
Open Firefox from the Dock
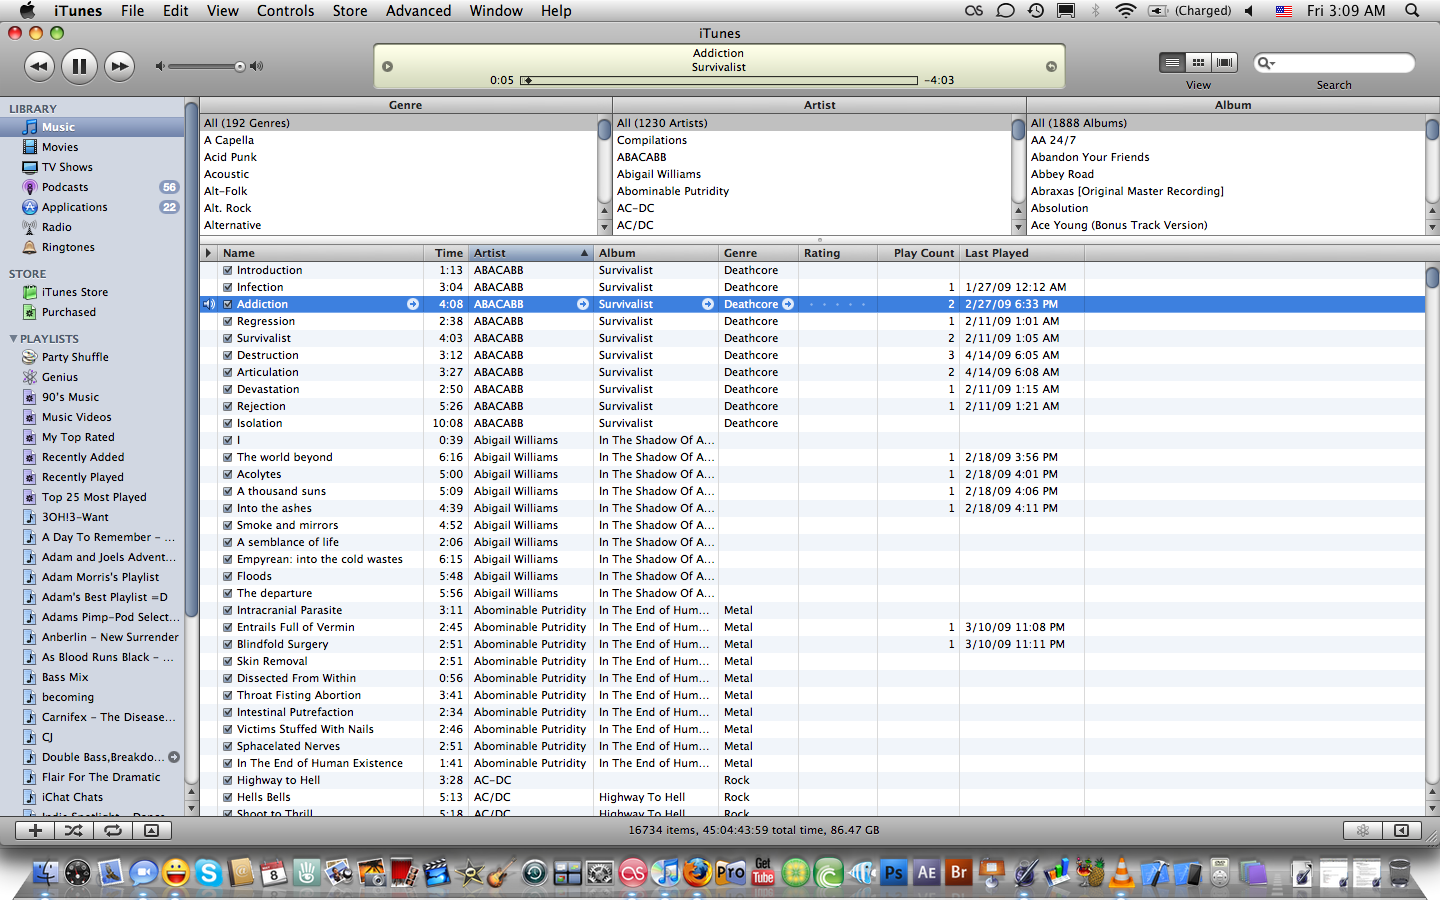pyautogui.click(x=698, y=872)
